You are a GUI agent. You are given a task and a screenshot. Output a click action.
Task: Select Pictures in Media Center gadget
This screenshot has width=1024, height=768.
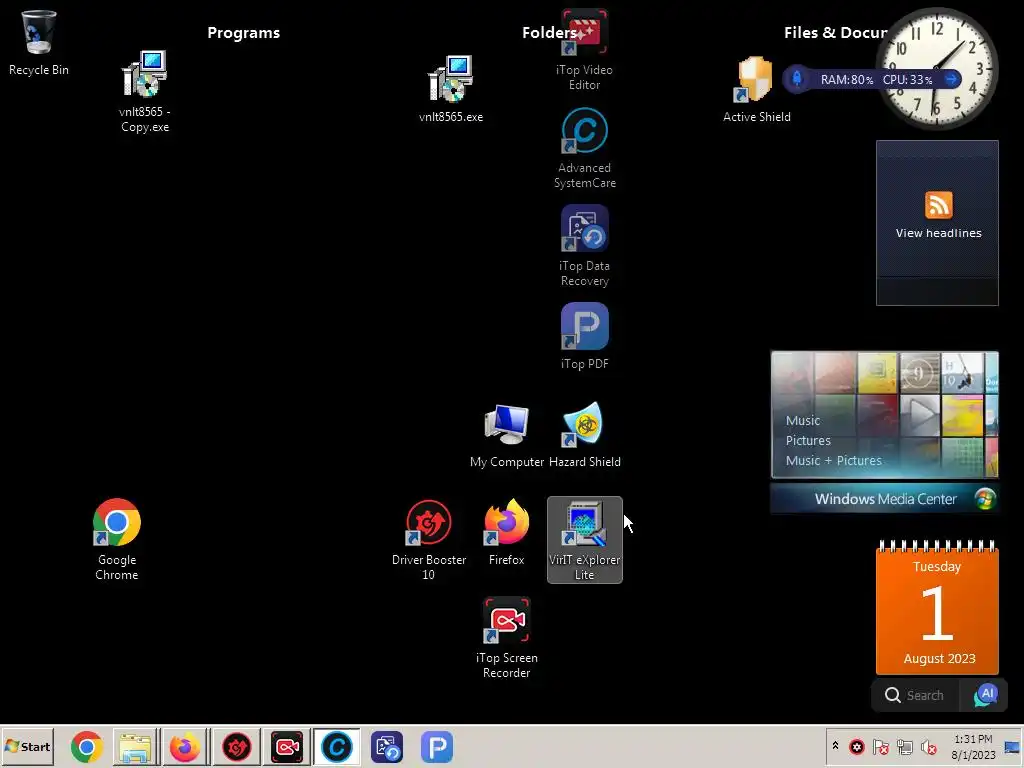[x=808, y=440]
